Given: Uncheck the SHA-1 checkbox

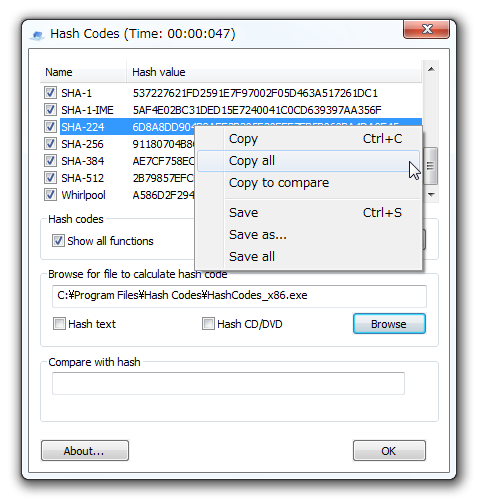Looking at the screenshot, I should point(50,92).
